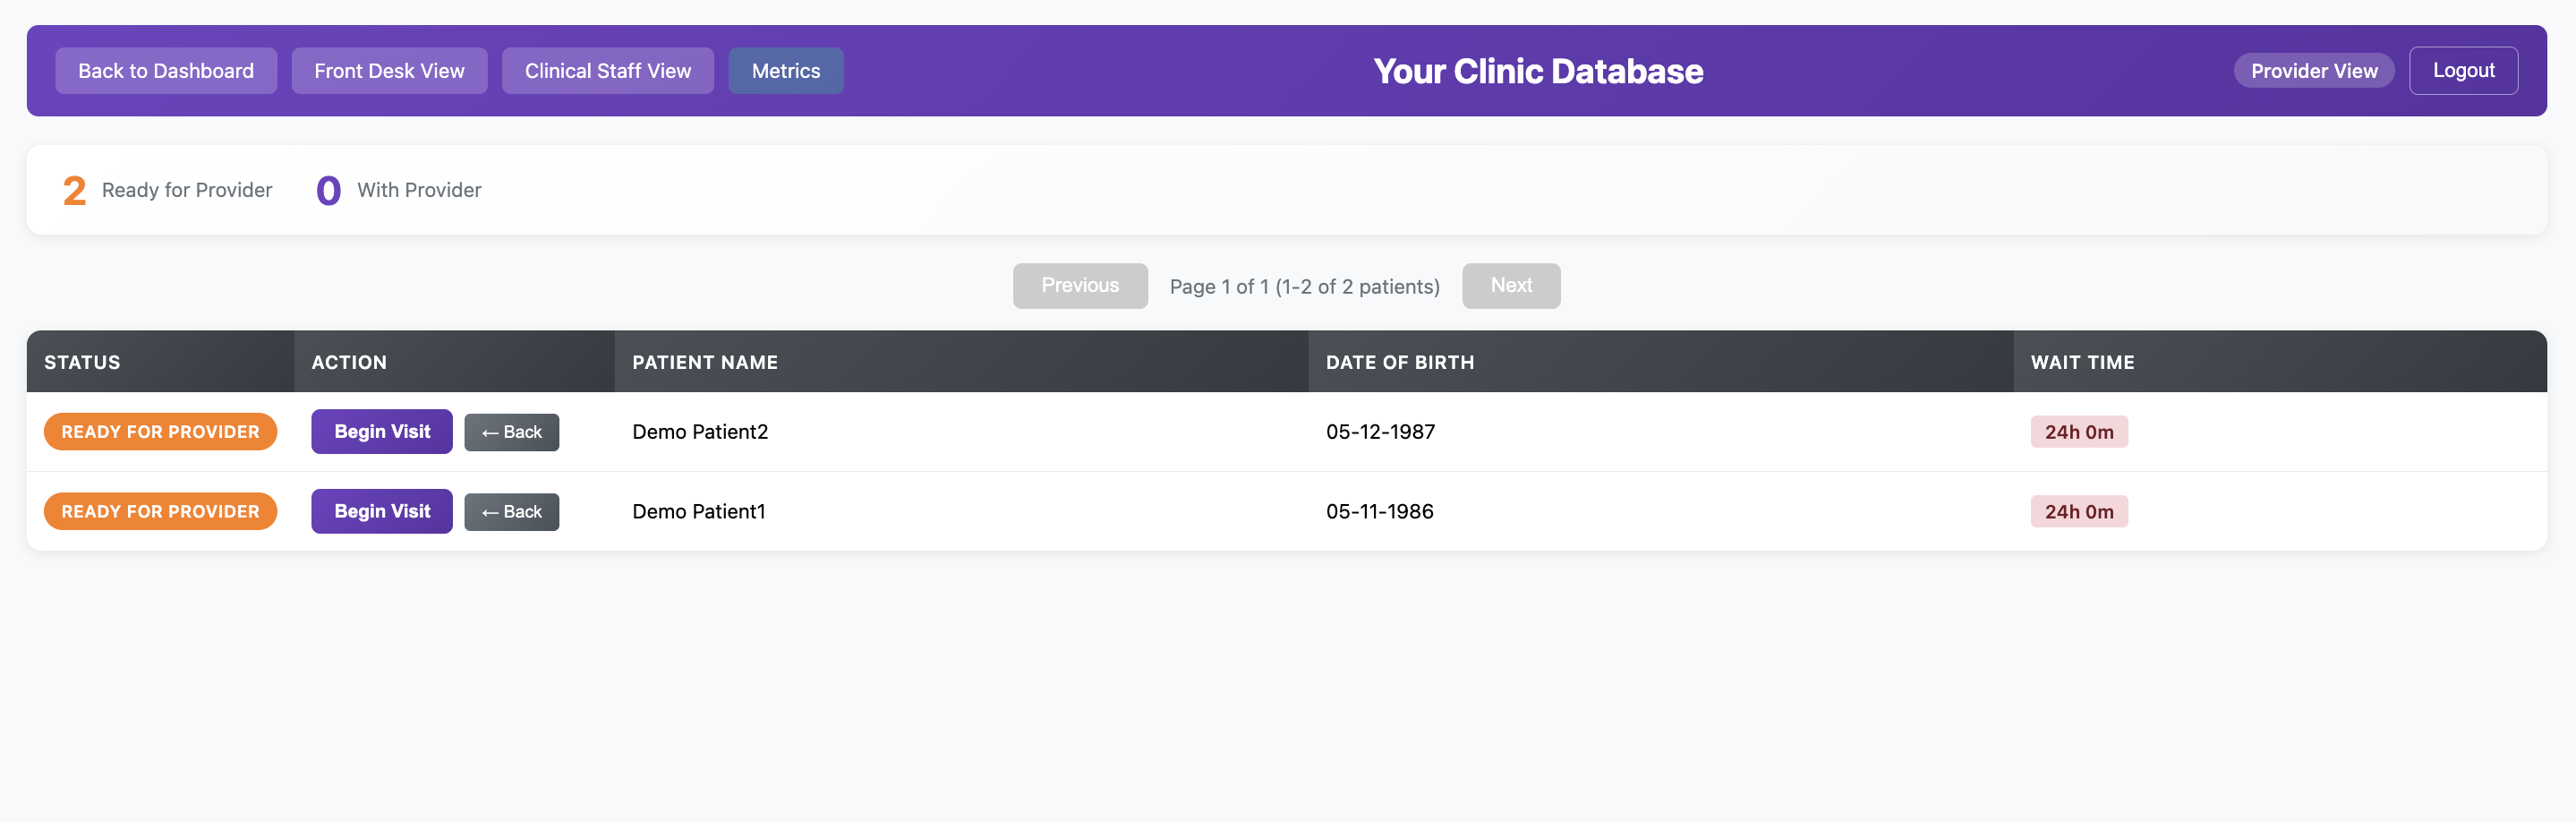This screenshot has width=2576, height=822.
Task: Click the Logout button
Action: (x=2463, y=70)
